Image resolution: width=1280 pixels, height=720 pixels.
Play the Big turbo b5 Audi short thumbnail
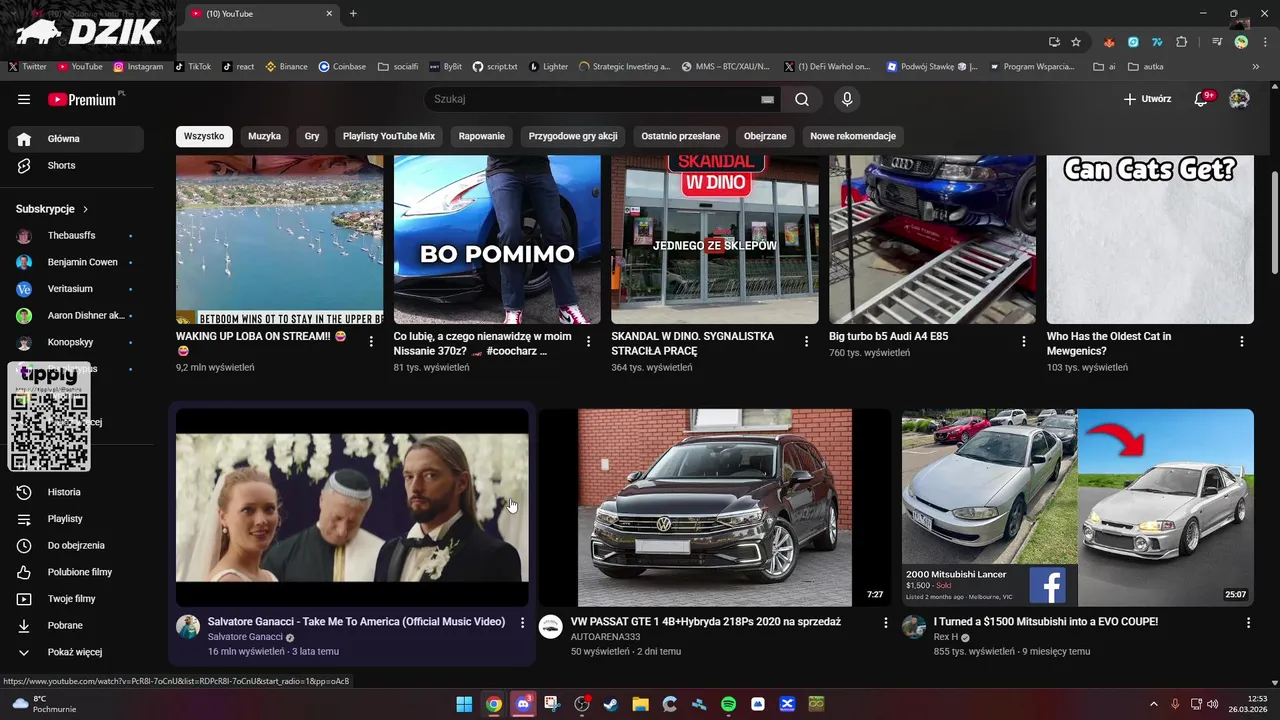point(932,240)
